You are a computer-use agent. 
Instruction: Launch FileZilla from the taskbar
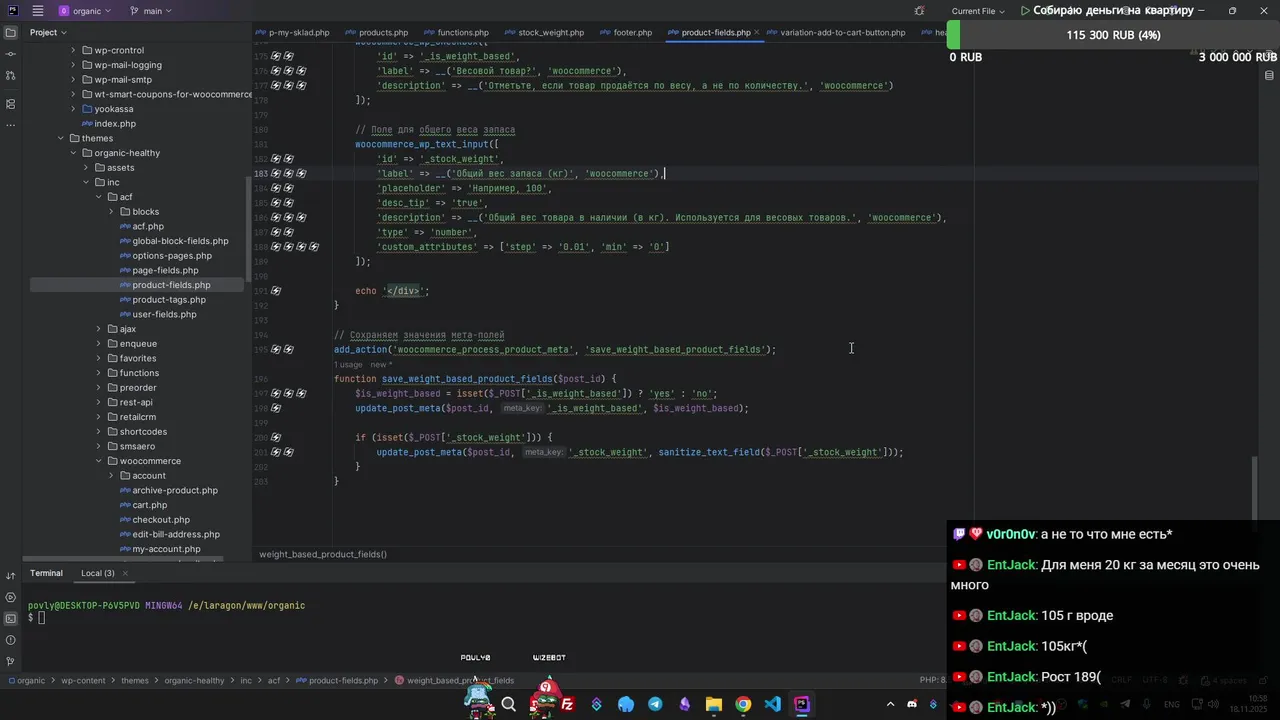click(x=567, y=705)
